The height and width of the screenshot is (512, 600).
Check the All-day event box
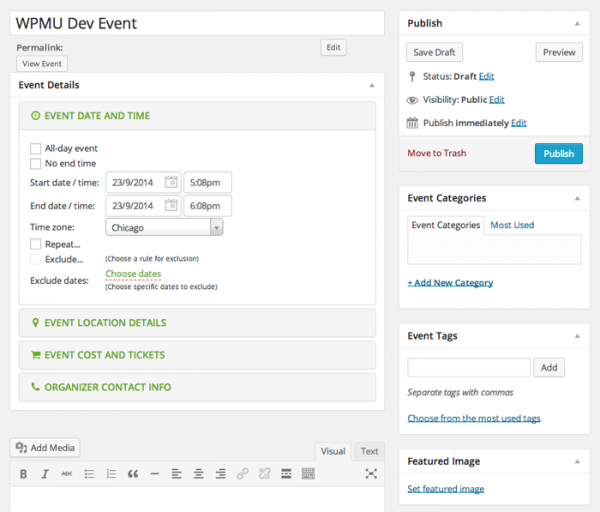click(x=35, y=148)
